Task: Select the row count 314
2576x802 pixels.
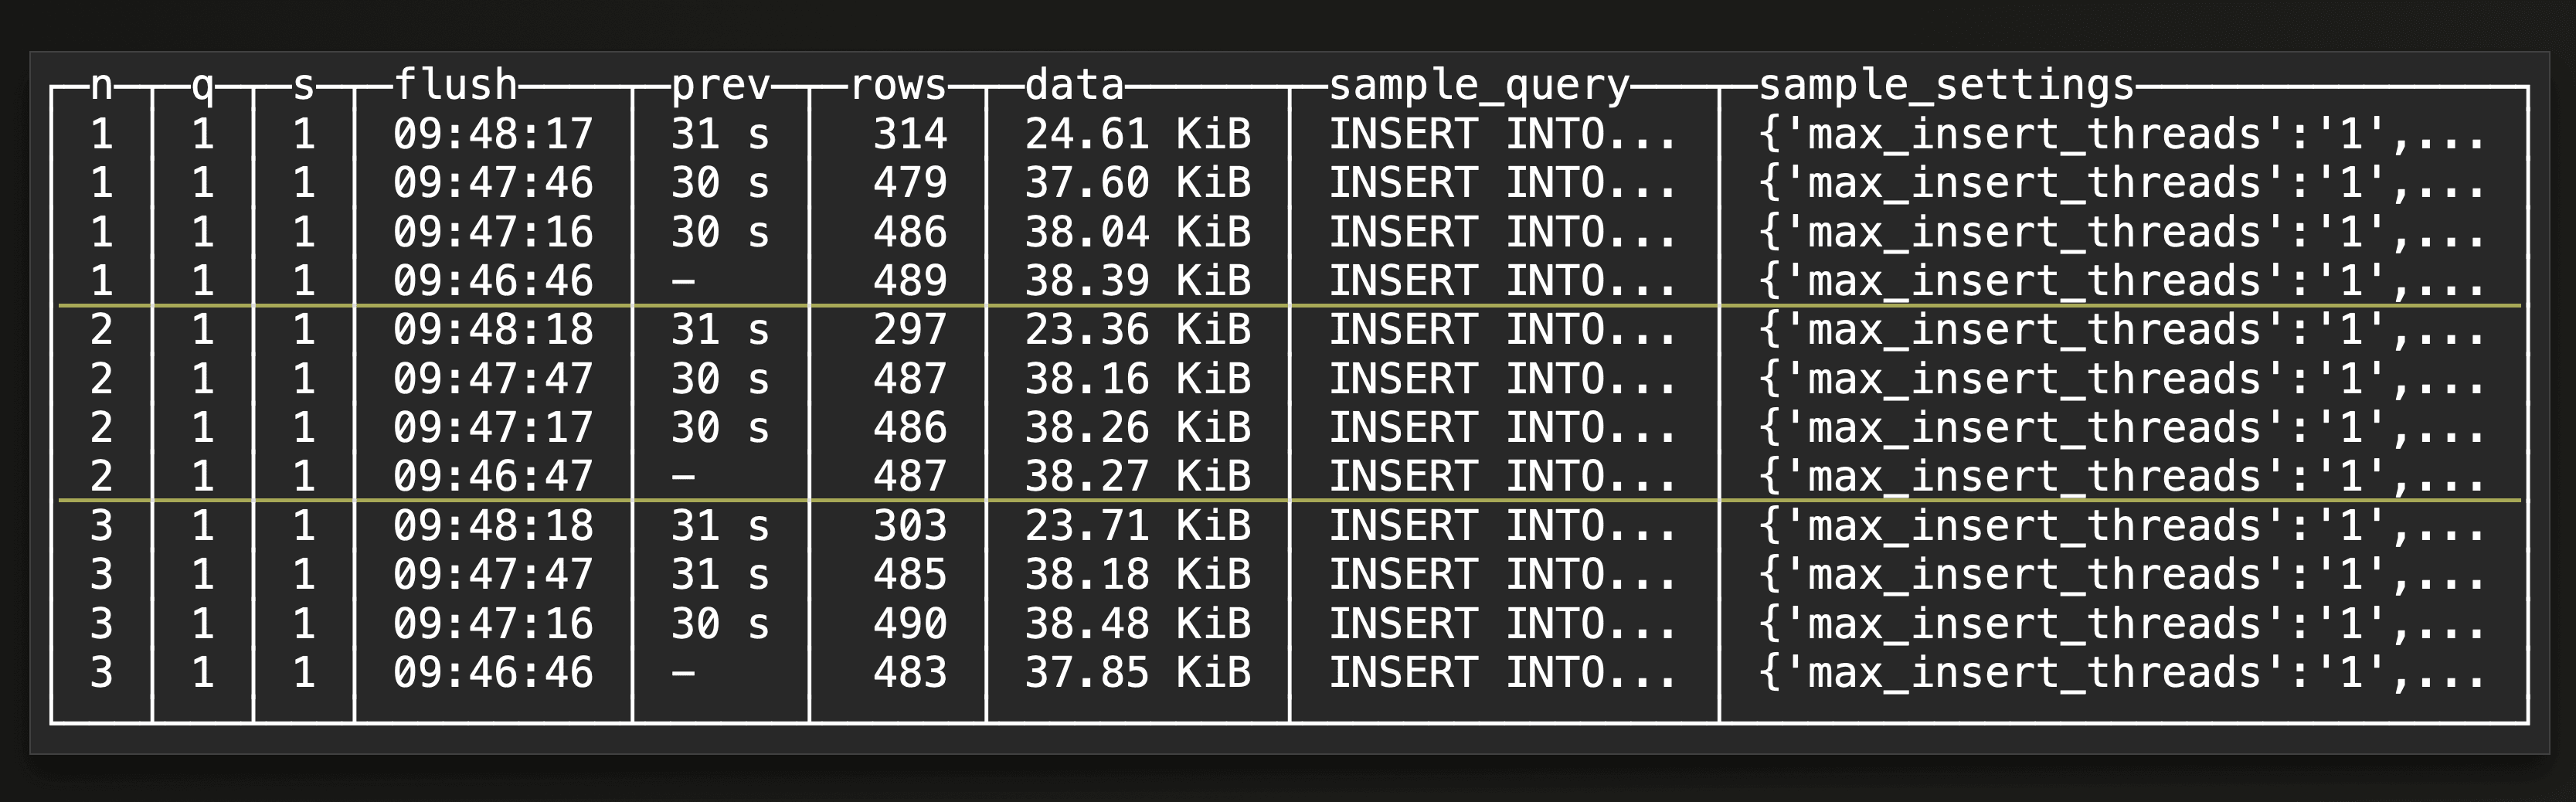Action: 909,134
